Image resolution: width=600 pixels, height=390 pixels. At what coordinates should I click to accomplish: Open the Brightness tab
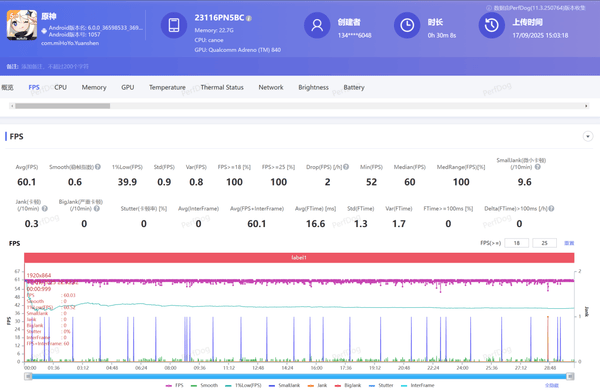point(313,87)
